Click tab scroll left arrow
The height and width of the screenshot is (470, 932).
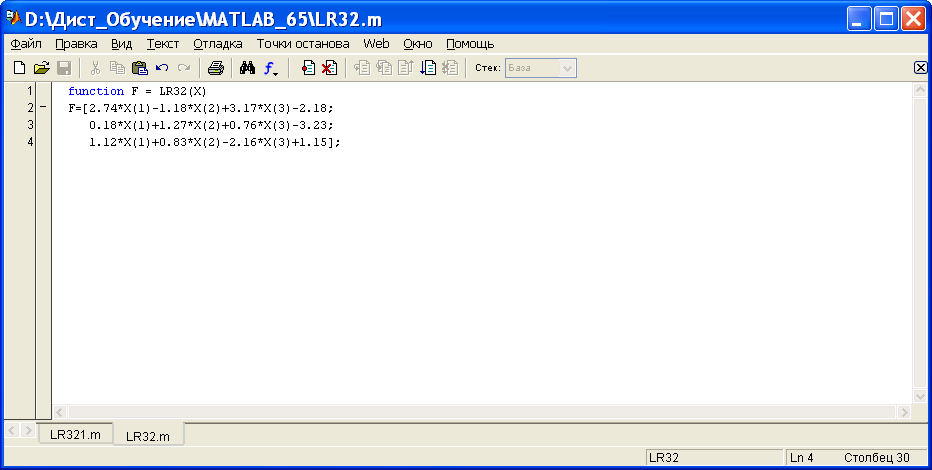12,430
